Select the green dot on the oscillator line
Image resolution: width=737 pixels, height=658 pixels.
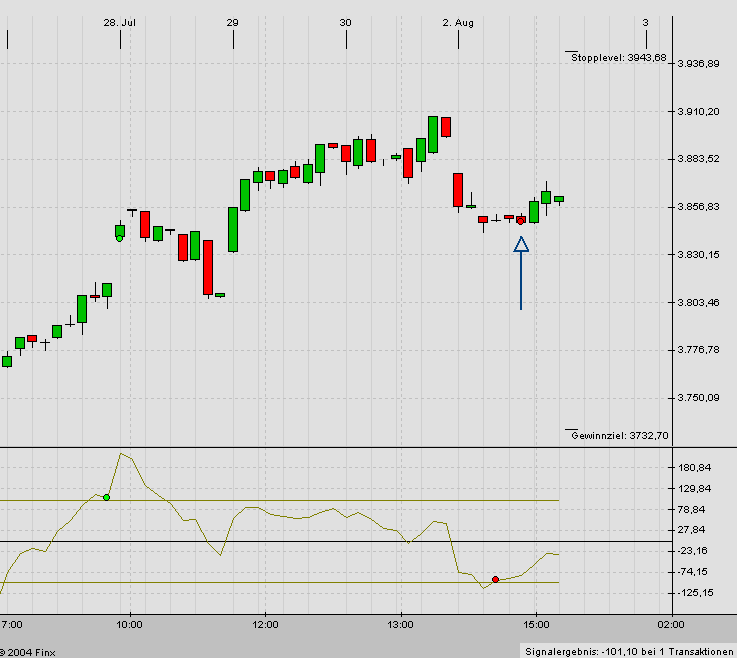[107, 497]
